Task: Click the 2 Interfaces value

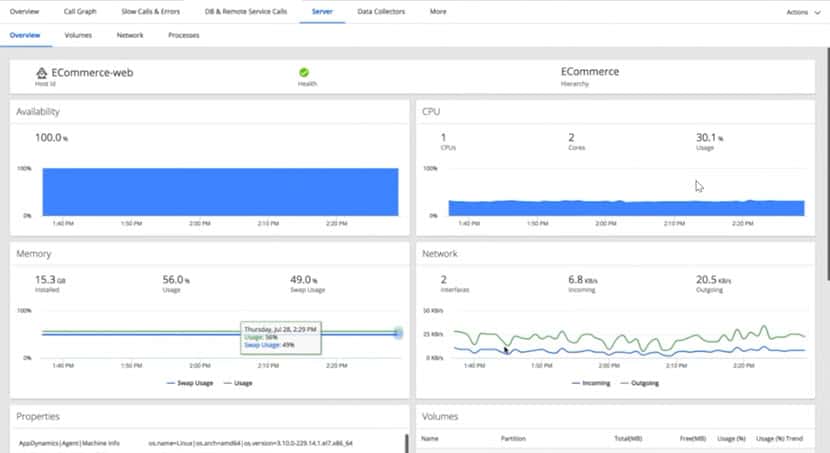Action: coord(444,279)
